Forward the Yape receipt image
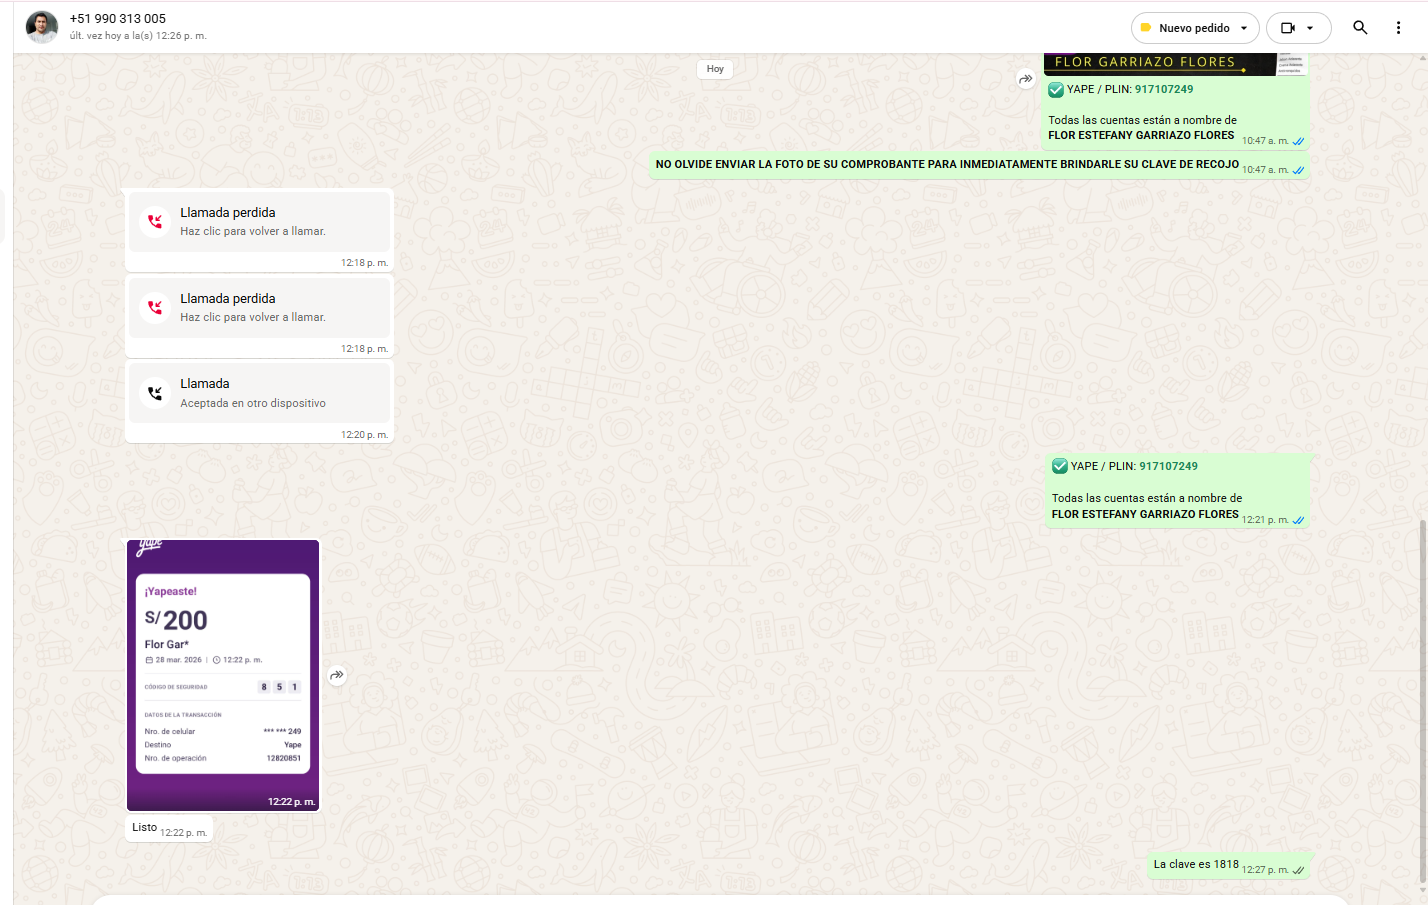This screenshot has height=905, width=1428. point(337,675)
